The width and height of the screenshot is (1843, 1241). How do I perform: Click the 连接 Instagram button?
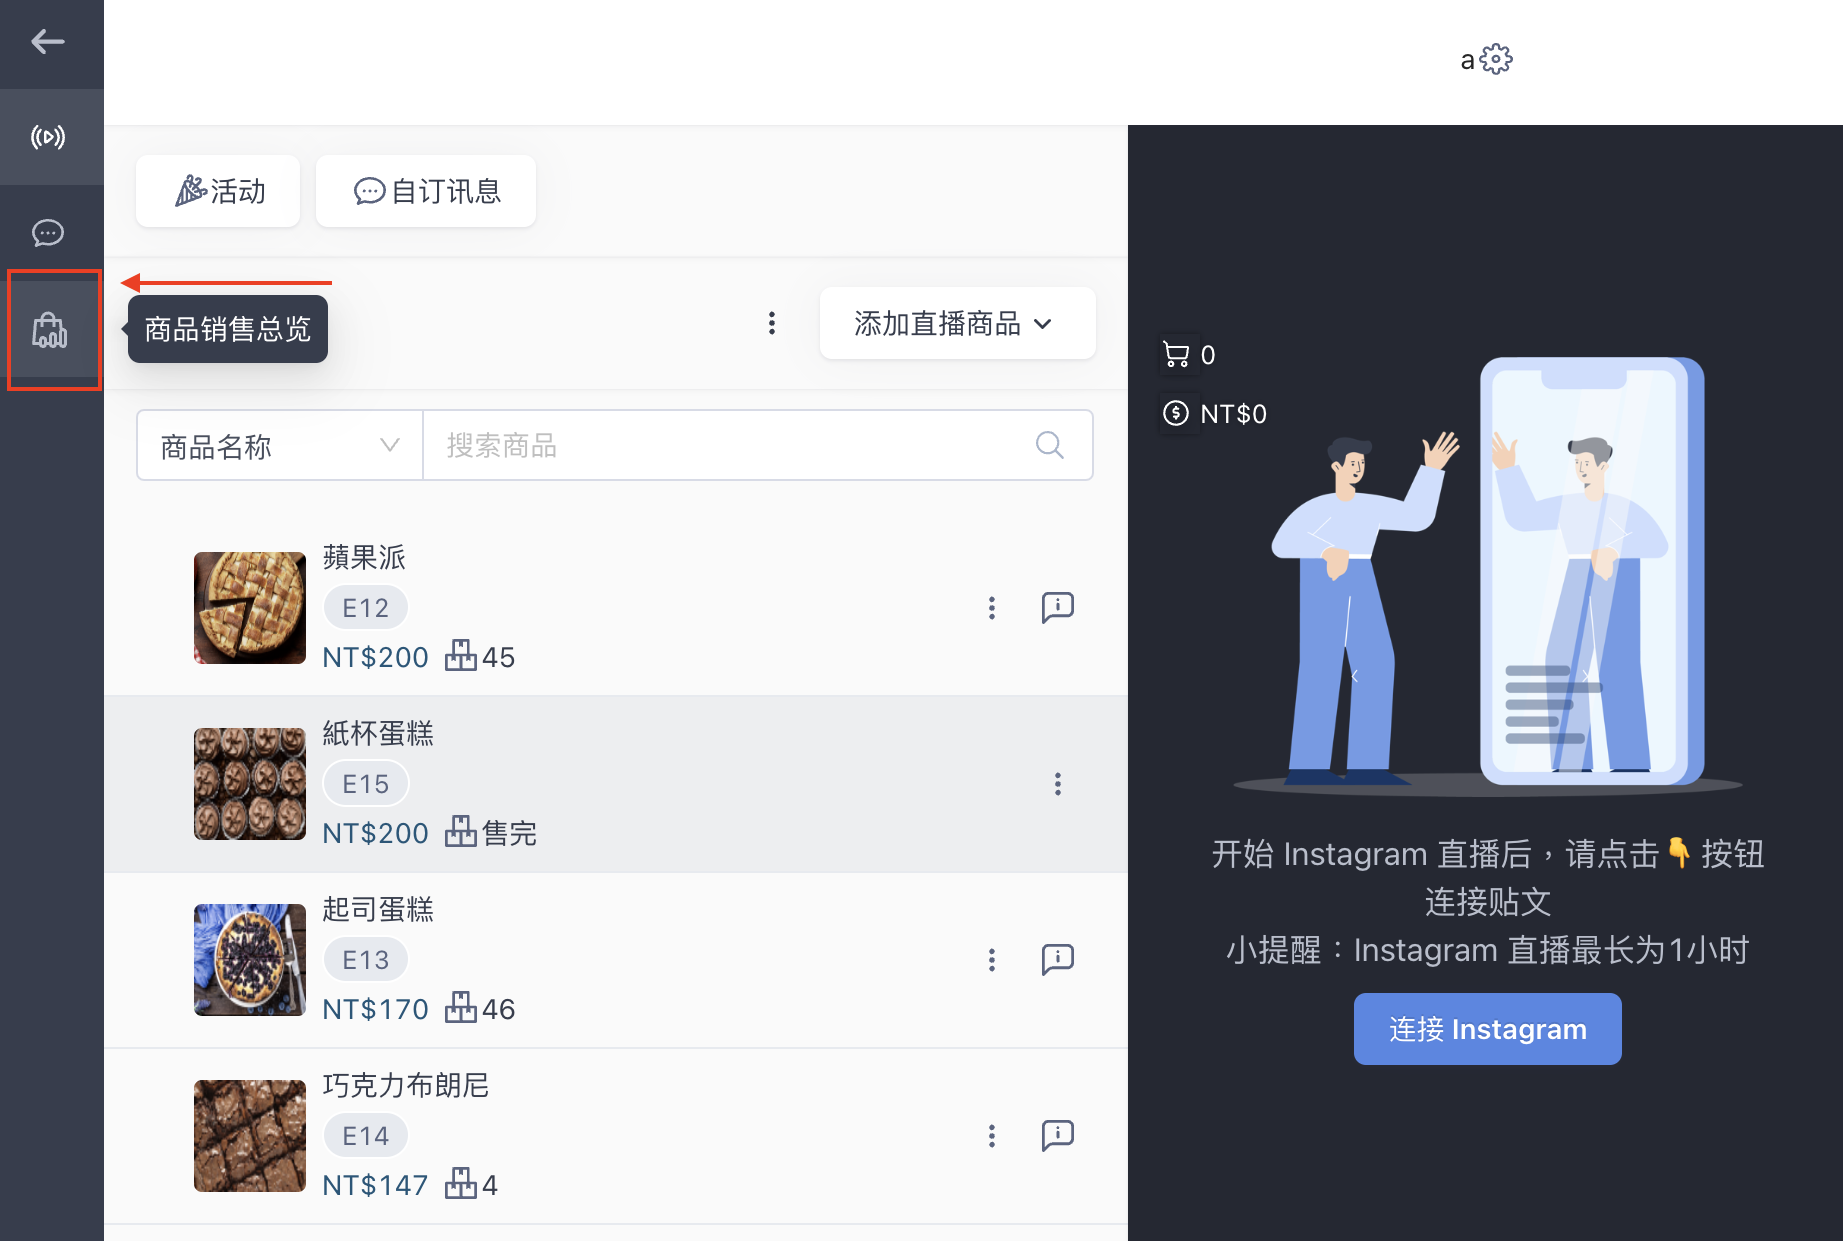[x=1487, y=1029]
